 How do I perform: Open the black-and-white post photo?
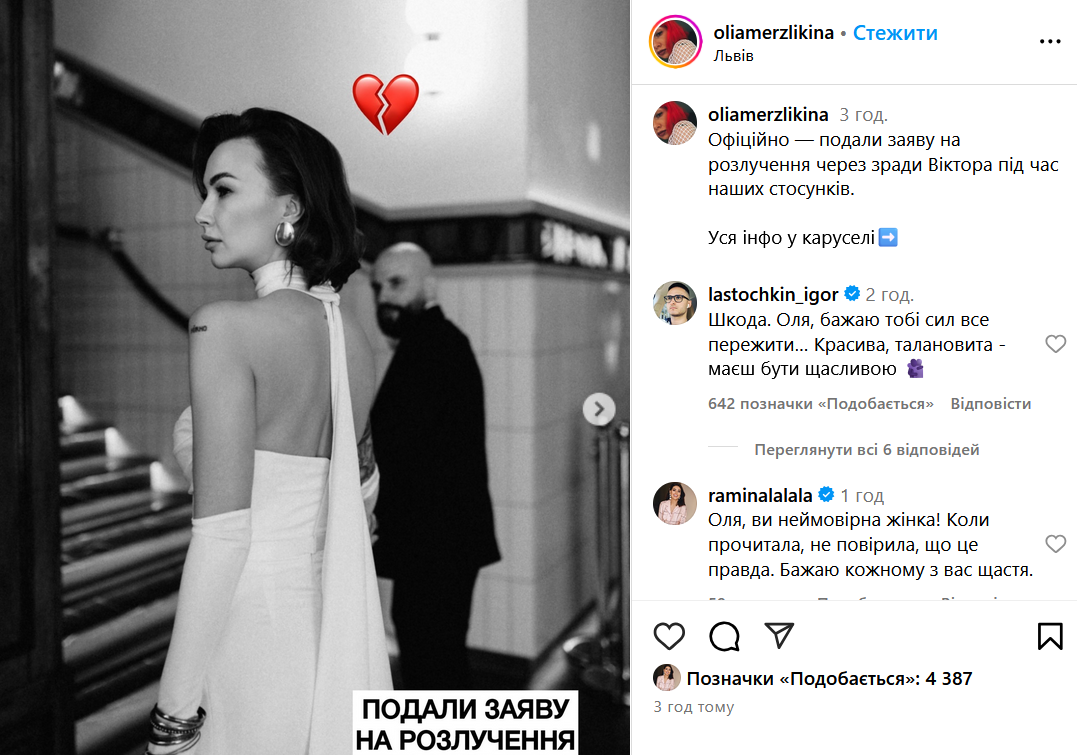[315, 378]
